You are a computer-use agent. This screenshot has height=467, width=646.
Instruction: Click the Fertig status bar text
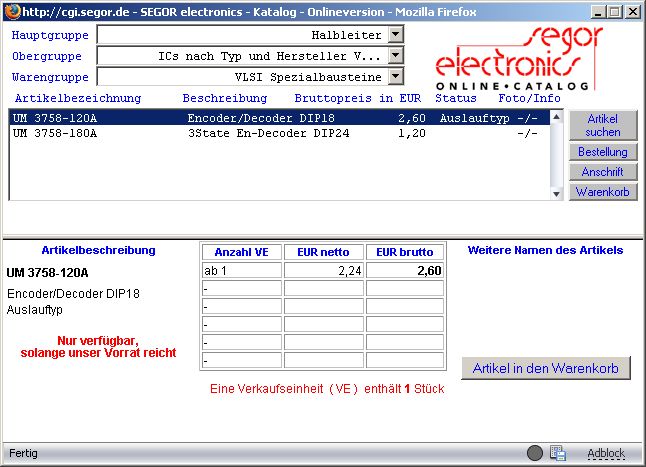23,453
